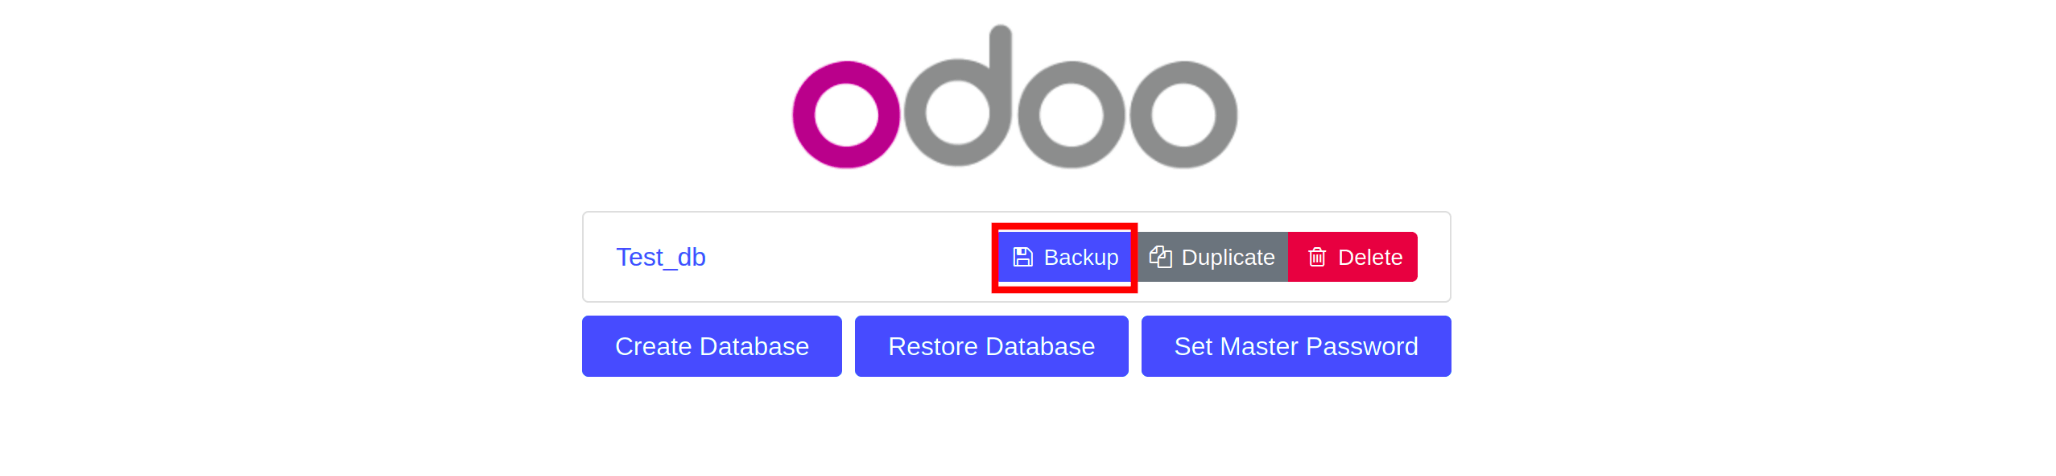
Task: Click the word 'Restore' on blue button
Action: point(930,346)
